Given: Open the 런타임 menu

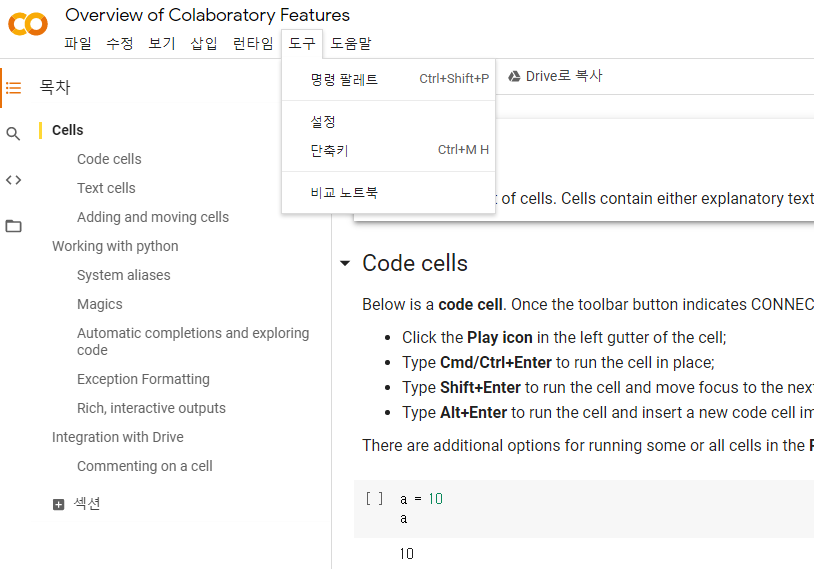Looking at the screenshot, I should coord(253,44).
